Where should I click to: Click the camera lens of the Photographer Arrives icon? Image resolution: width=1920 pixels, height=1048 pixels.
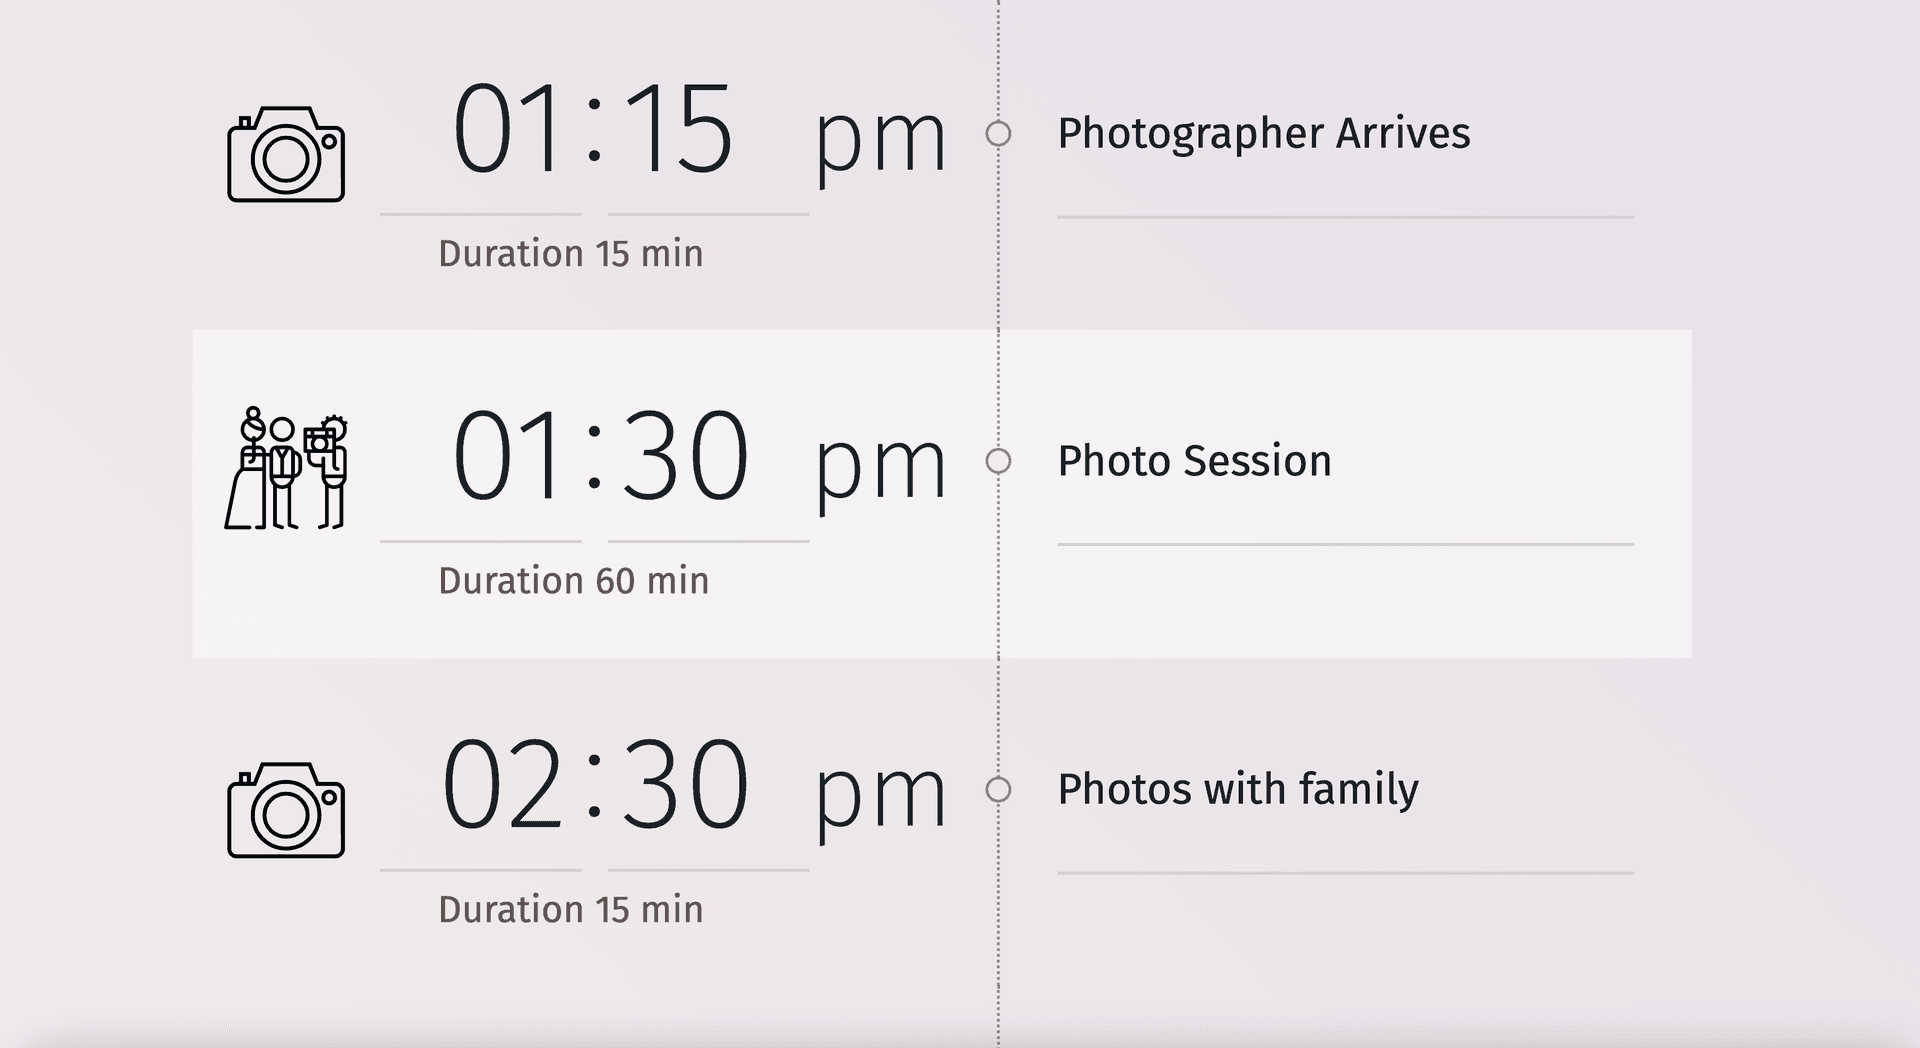click(x=288, y=158)
